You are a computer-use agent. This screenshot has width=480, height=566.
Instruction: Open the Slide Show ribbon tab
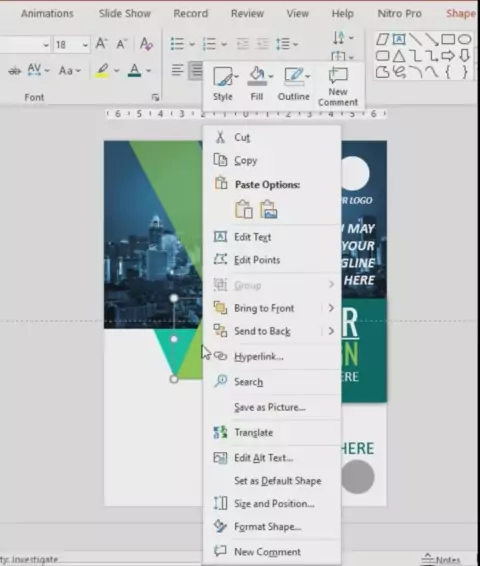tap(125, 14)
